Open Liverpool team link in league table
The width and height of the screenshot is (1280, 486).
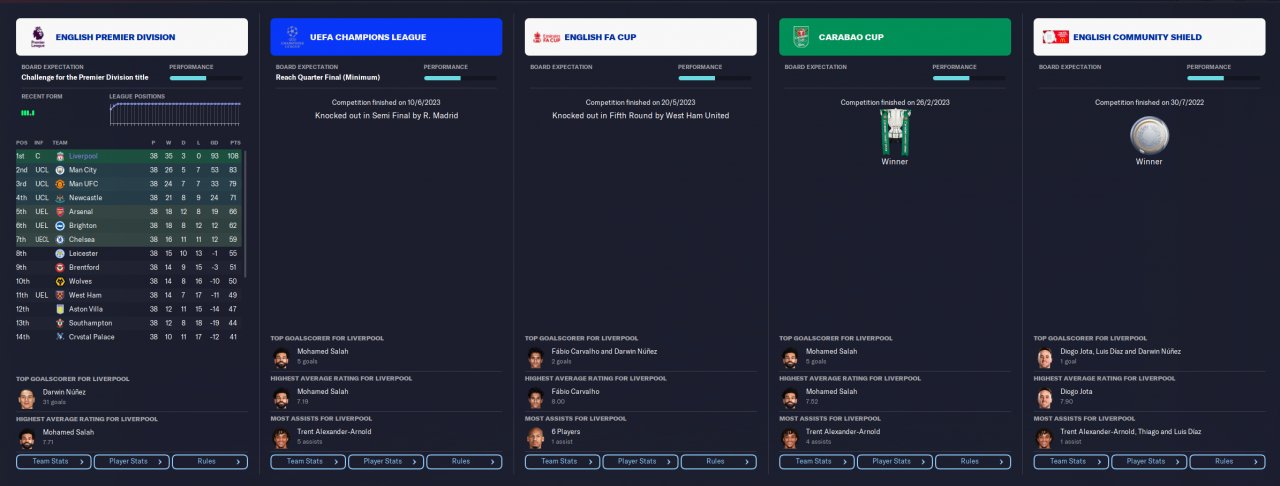click(x=84, y=156)
